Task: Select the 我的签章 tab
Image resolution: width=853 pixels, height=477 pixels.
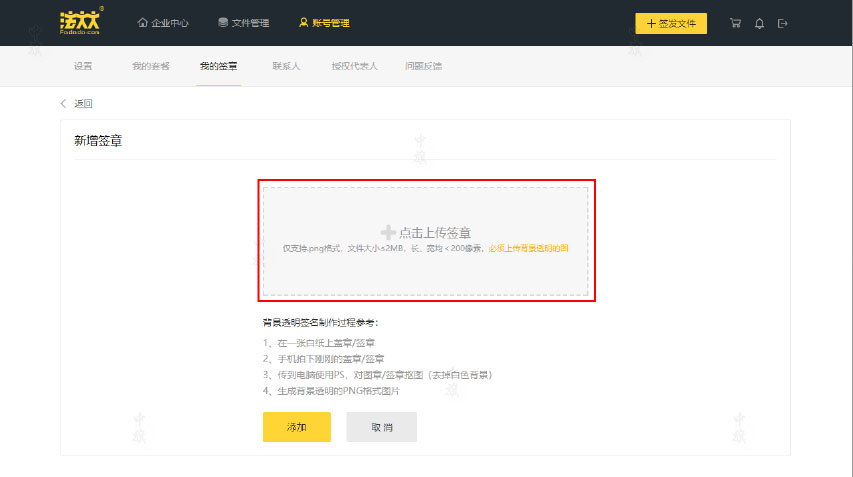Action: [x=218, y=66]
